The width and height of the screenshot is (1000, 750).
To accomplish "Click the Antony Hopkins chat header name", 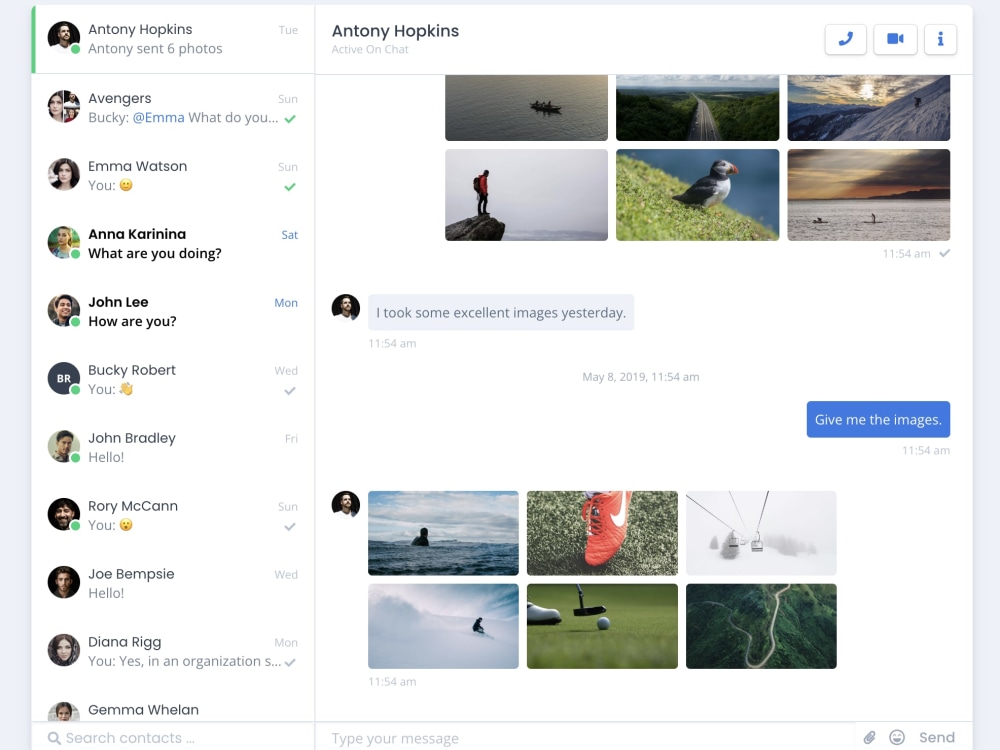I will coord(395,31).
